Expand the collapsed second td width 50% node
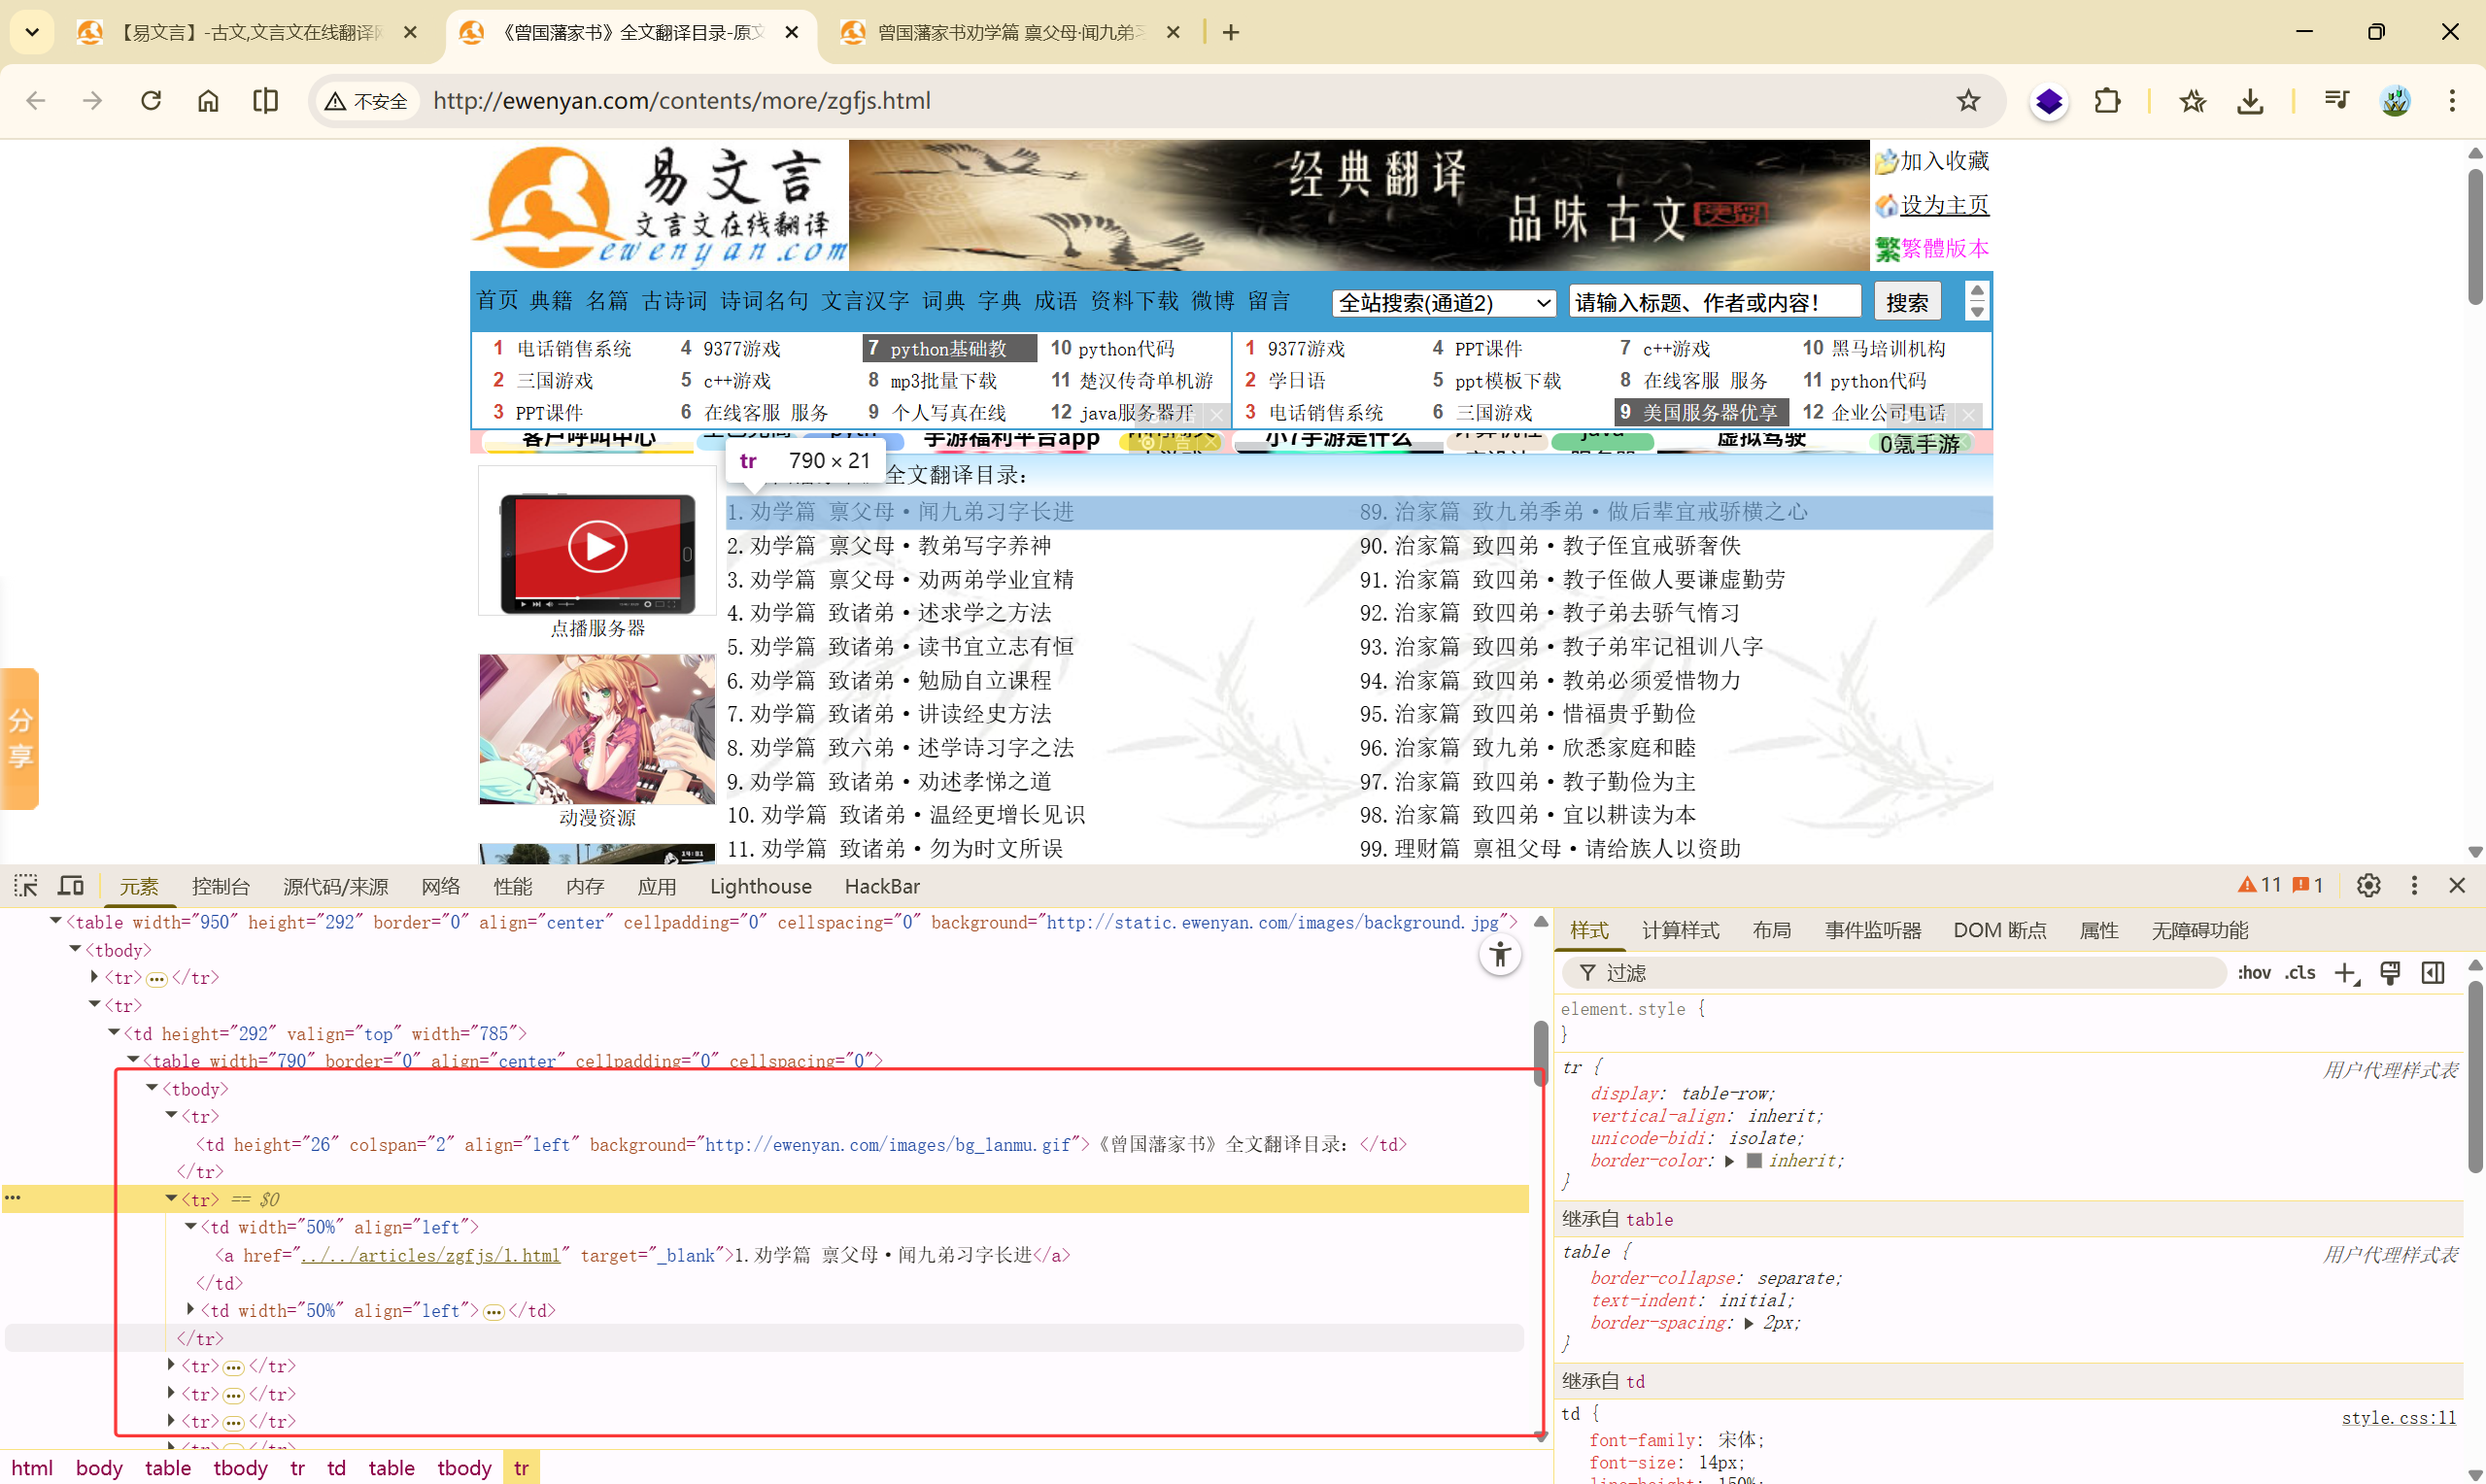Viewport: 2486px width, 1484px height. pyautogui.click(x=191, y=1310)
